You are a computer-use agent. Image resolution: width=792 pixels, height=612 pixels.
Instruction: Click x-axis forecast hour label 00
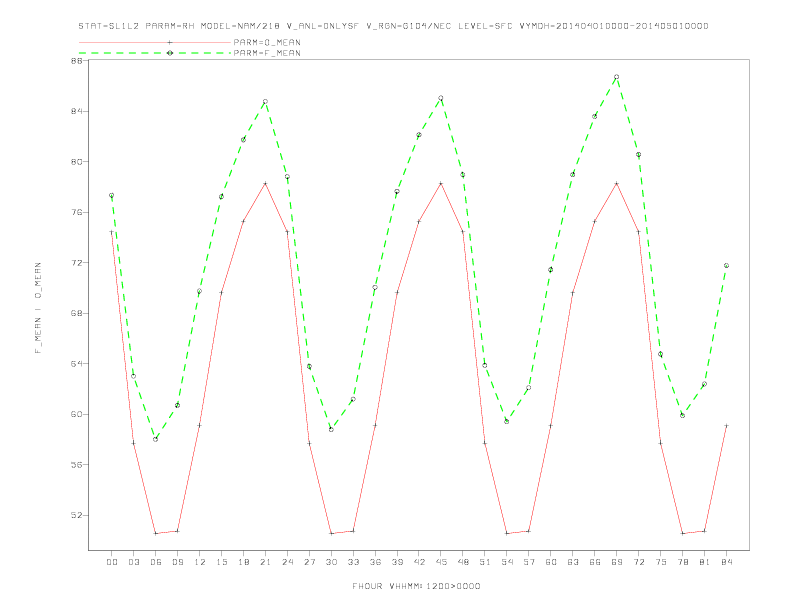click(112, 562)
